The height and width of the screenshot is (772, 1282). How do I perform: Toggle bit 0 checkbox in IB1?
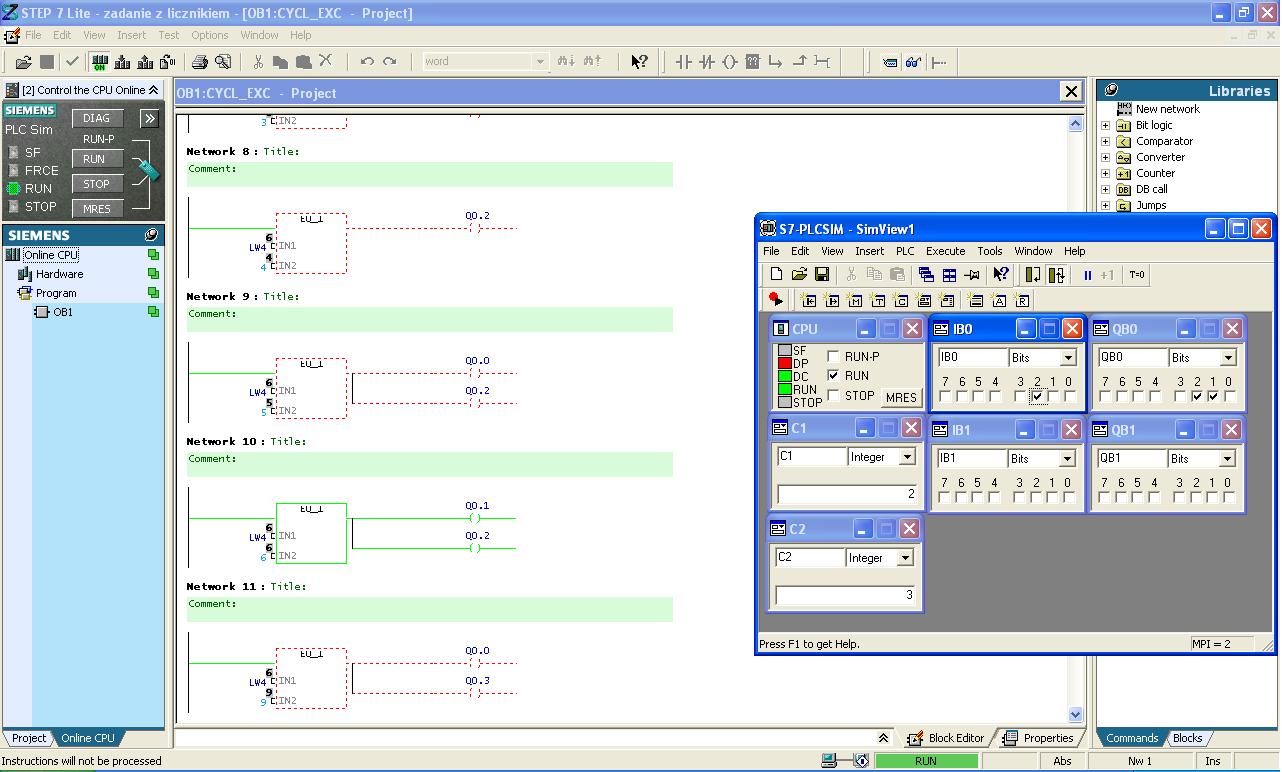1070,498
